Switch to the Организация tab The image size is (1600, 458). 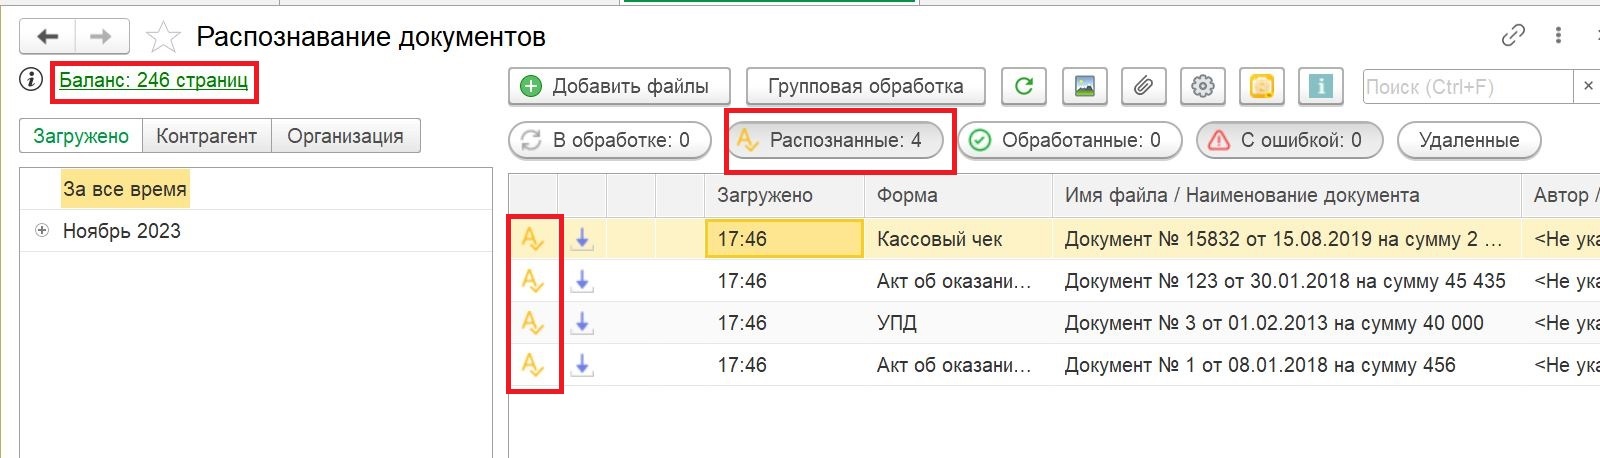click(x=345, y=136)
